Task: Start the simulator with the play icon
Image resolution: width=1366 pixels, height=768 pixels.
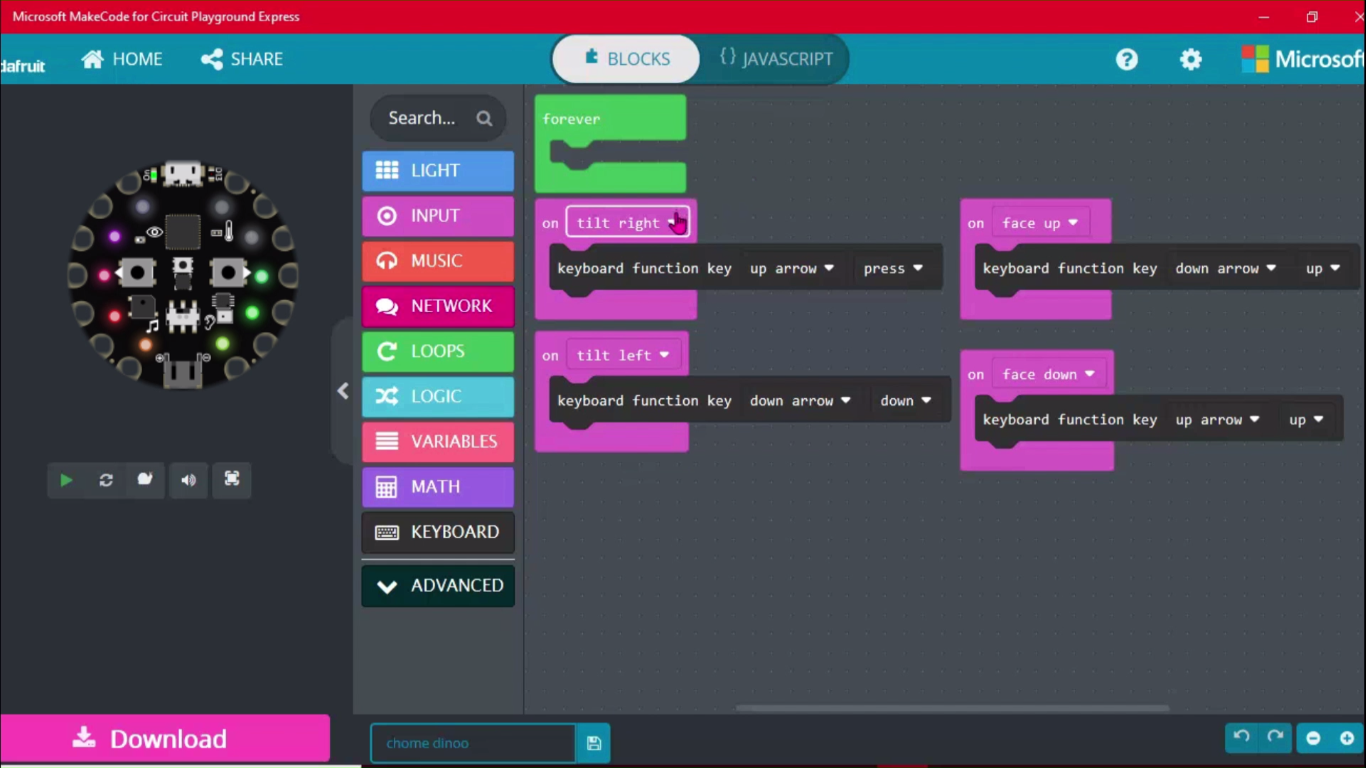Action: click(66, 480)
